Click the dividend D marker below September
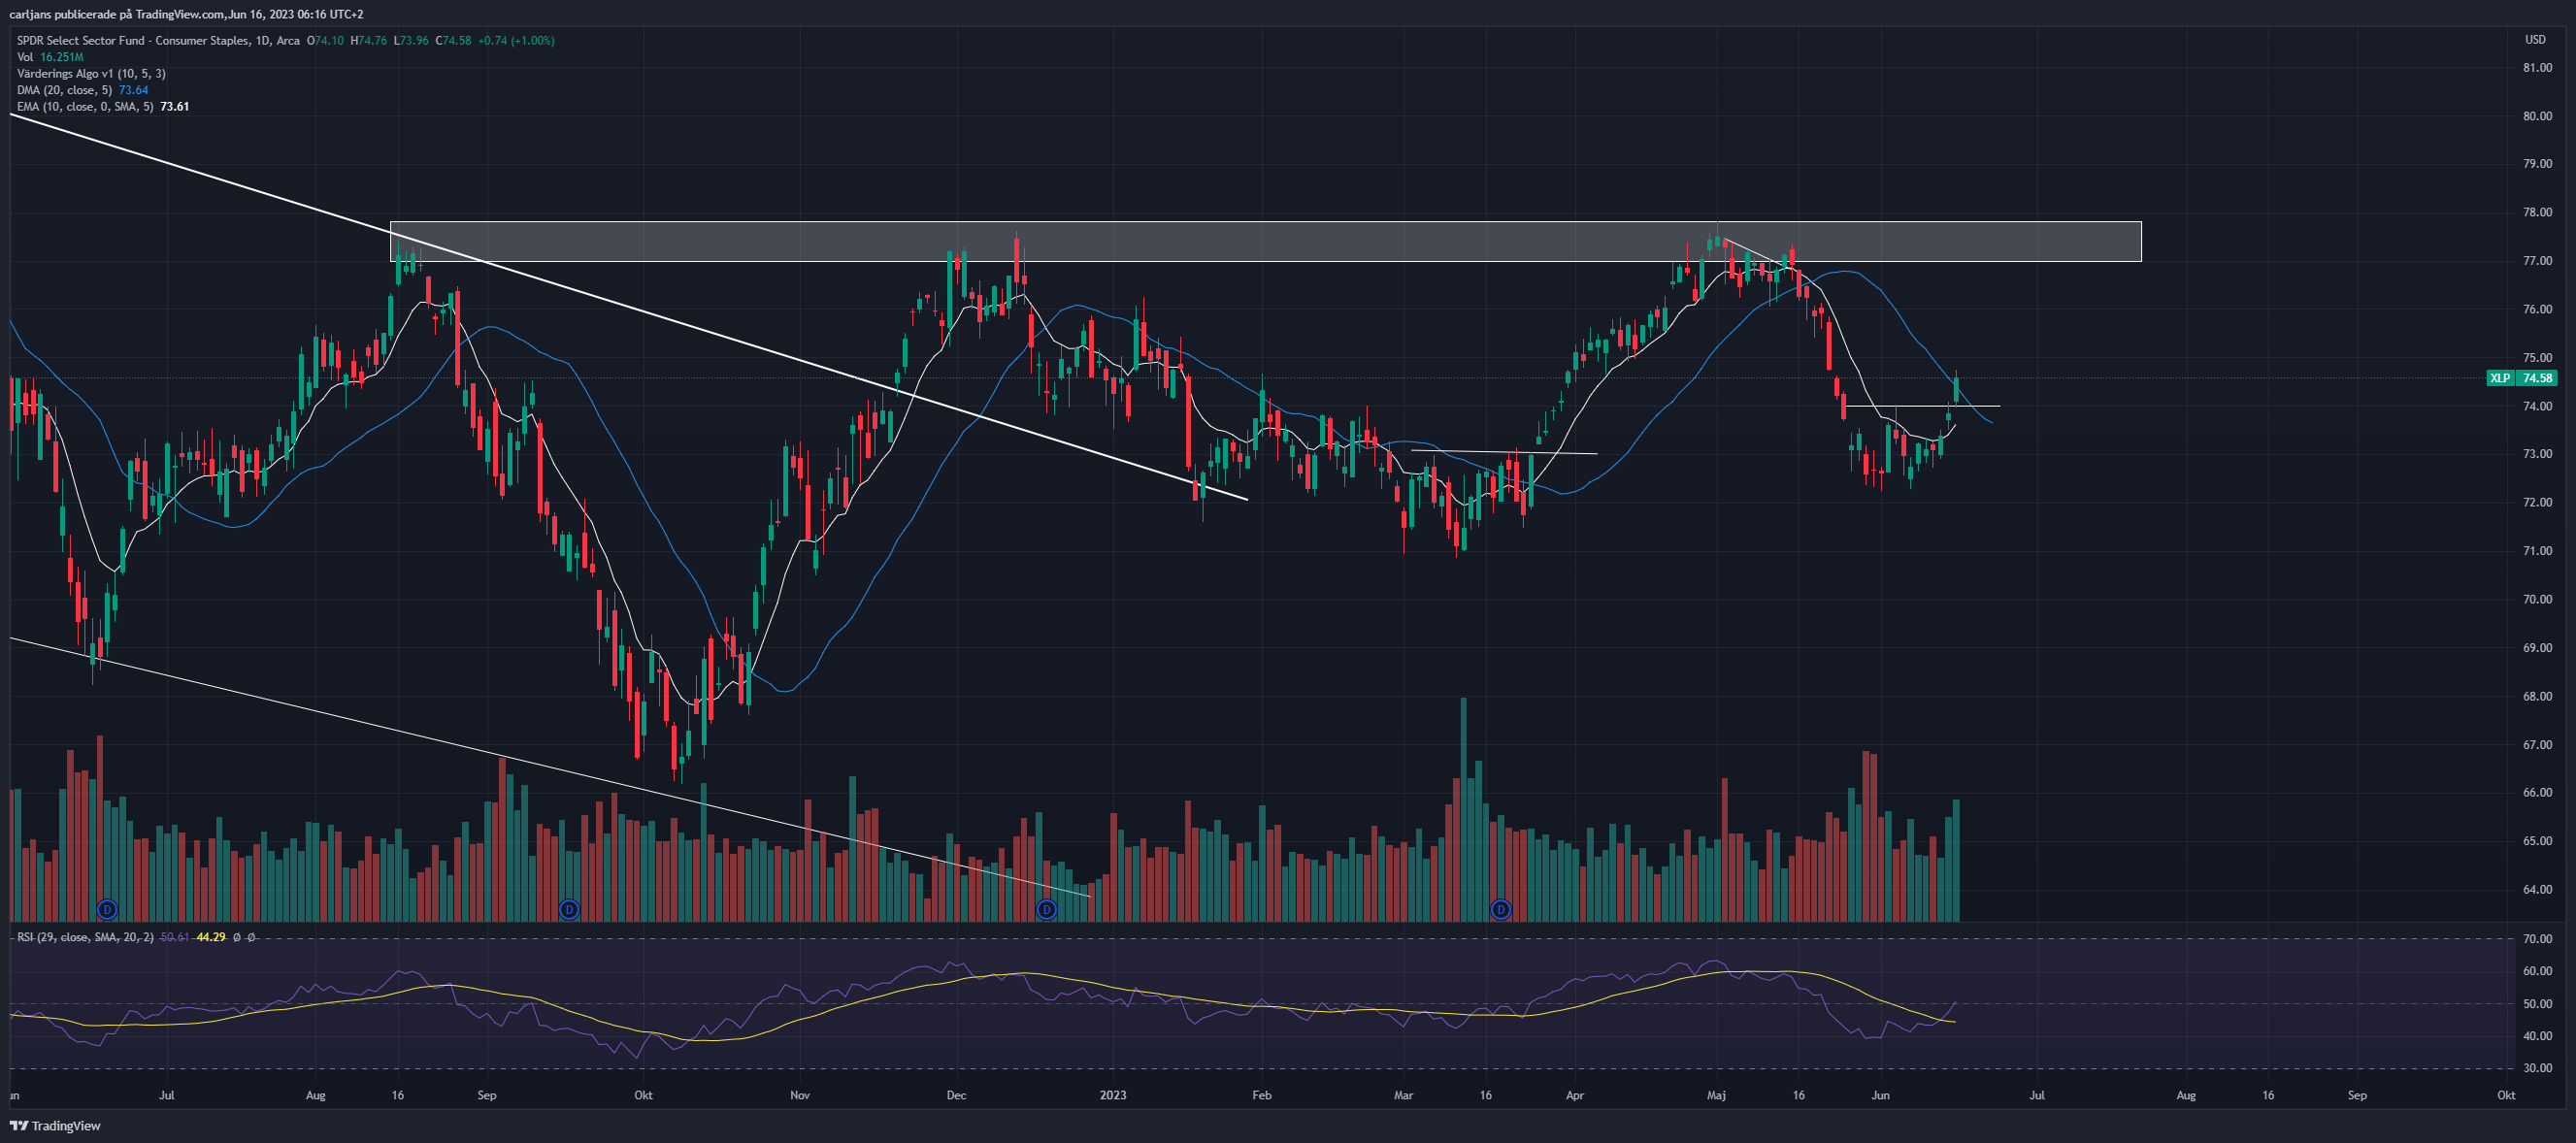 tap(569, 909)
